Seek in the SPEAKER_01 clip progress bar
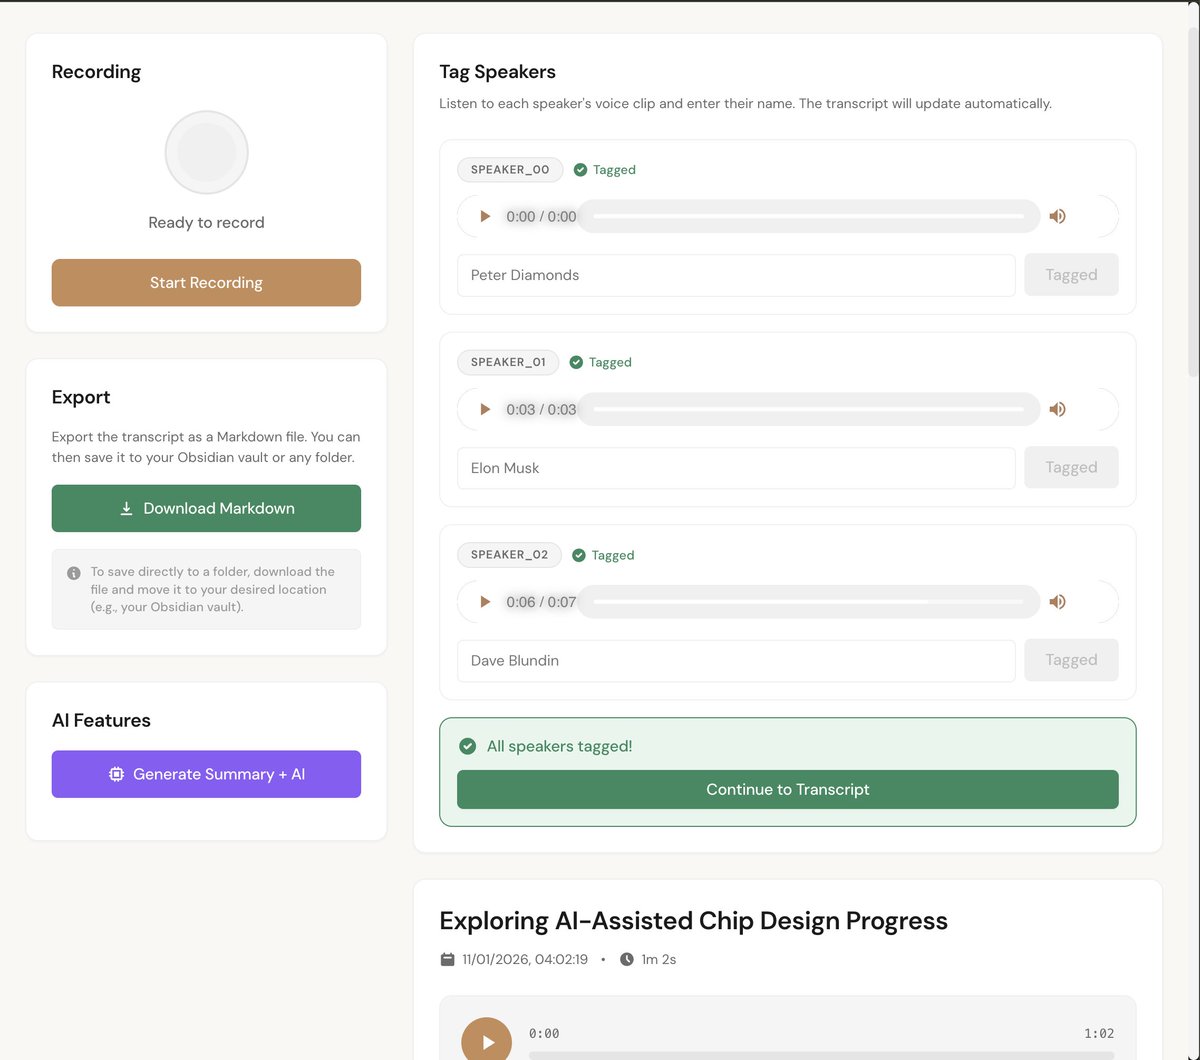 click(808, 409)
